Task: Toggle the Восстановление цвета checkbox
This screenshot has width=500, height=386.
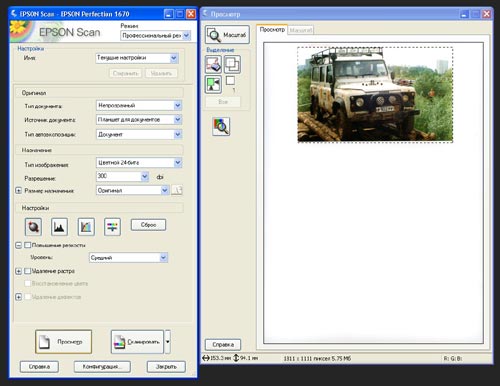Action: point(28,283)
